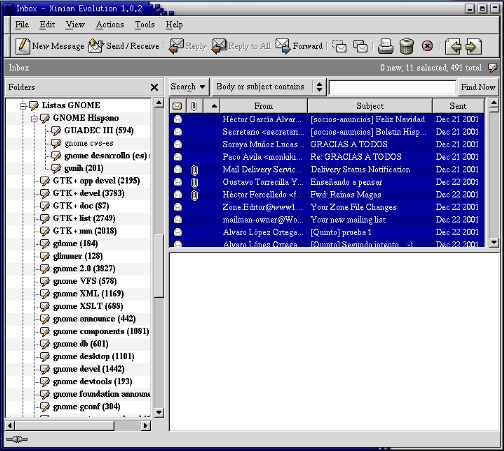Sort messages by Subject column header
The image size is (504, 451).
[x=370, y=106]
